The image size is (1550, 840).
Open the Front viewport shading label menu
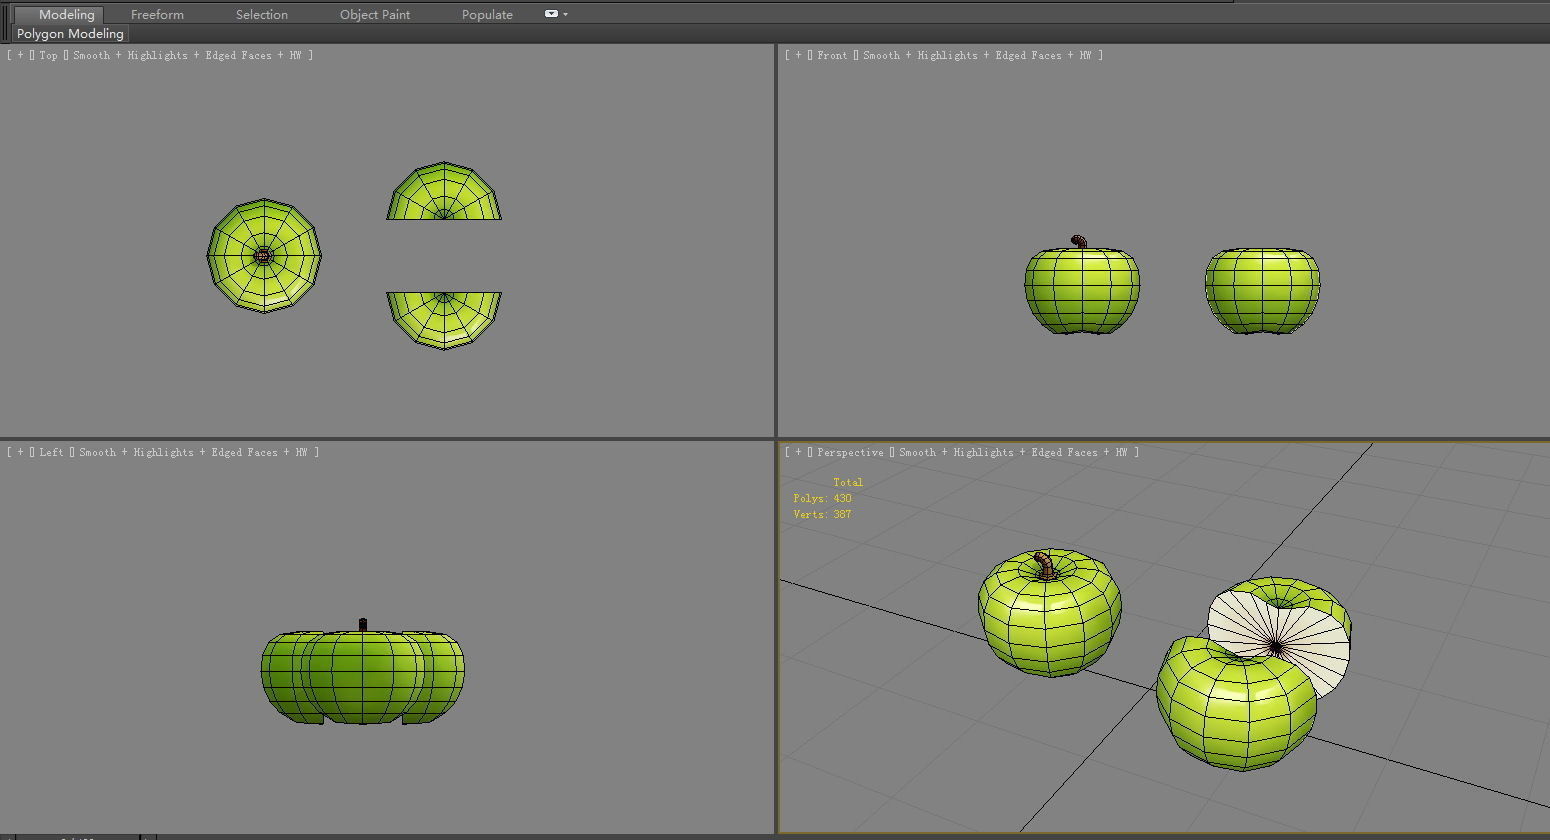pyautogui.click(x=977, y=55)
